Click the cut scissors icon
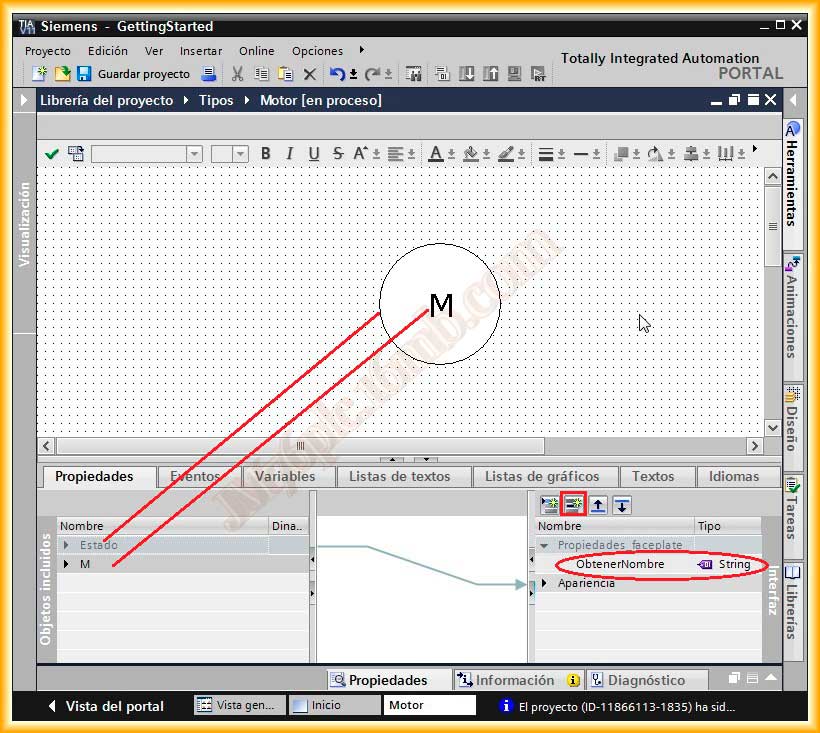Viewport: 820px width, 733px height. click(237, 74)
